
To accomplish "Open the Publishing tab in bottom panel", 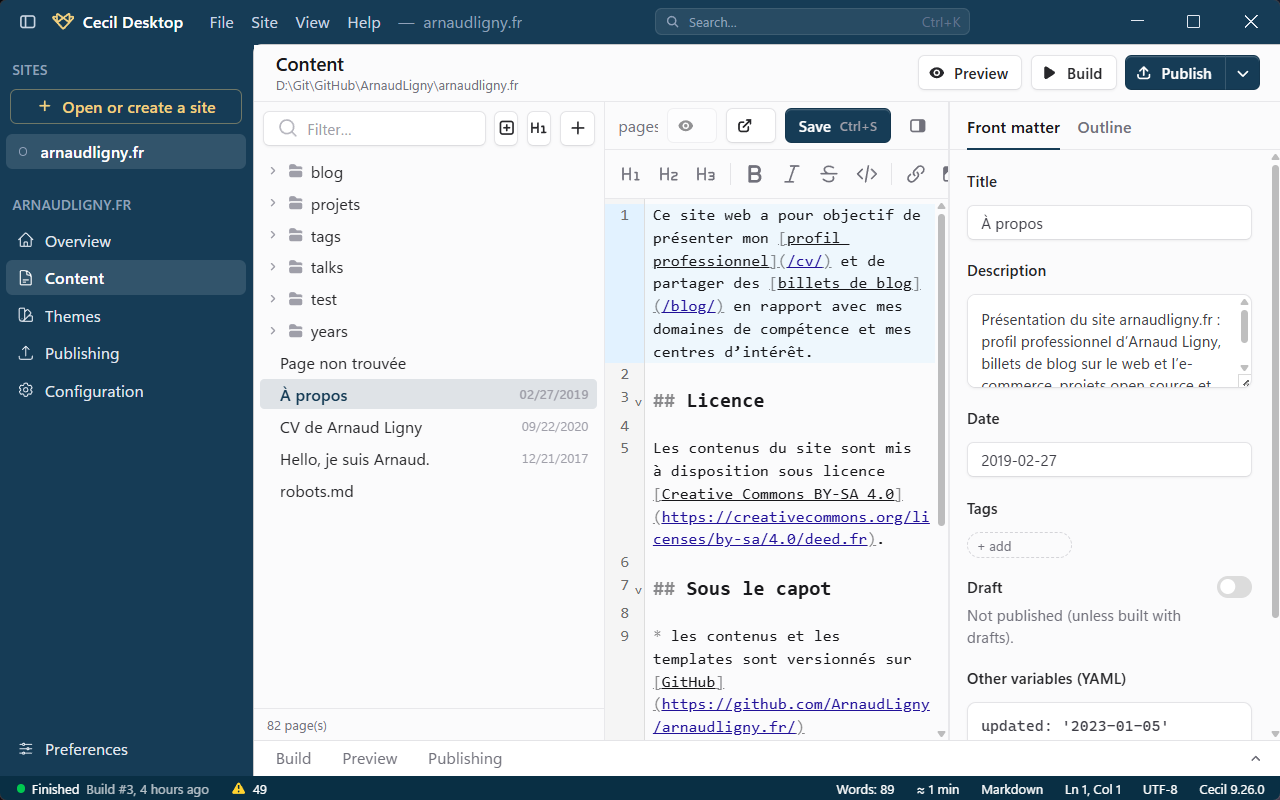I will 465,758.
